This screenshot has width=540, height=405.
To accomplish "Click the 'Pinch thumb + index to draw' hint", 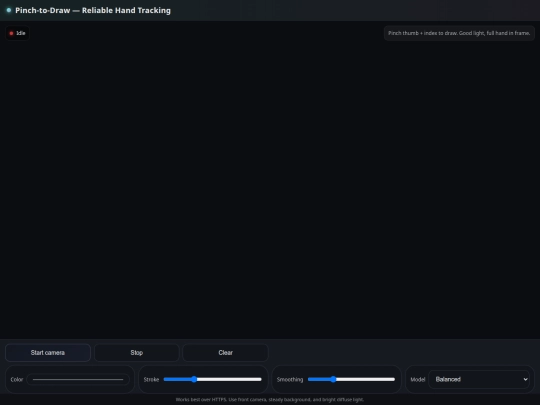I will pos(459,33).
